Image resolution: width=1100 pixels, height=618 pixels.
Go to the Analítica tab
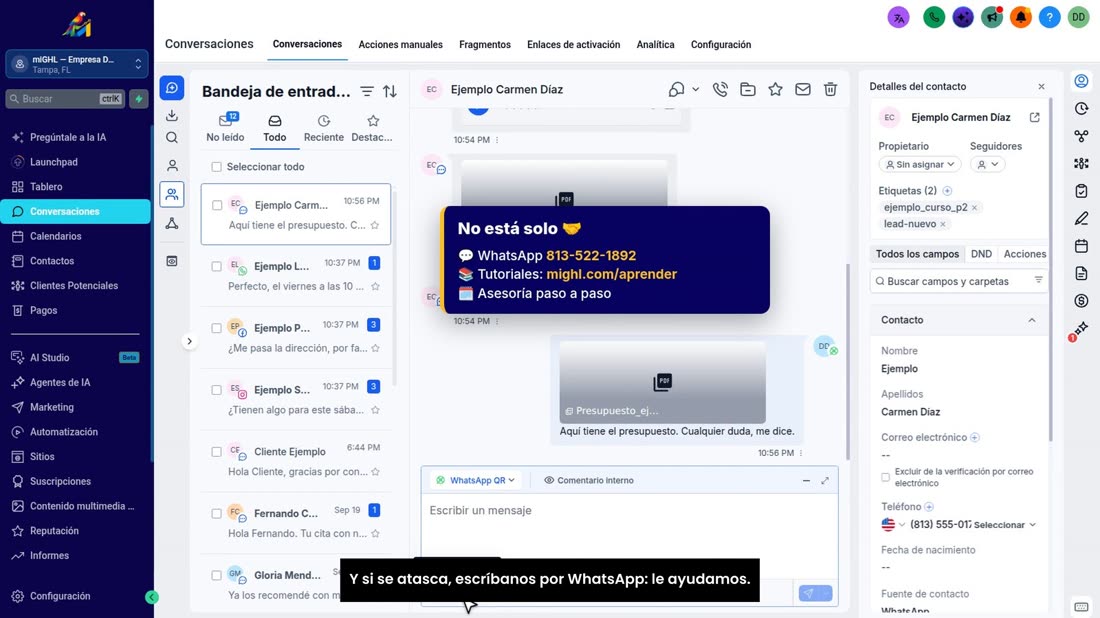[655, 45]
